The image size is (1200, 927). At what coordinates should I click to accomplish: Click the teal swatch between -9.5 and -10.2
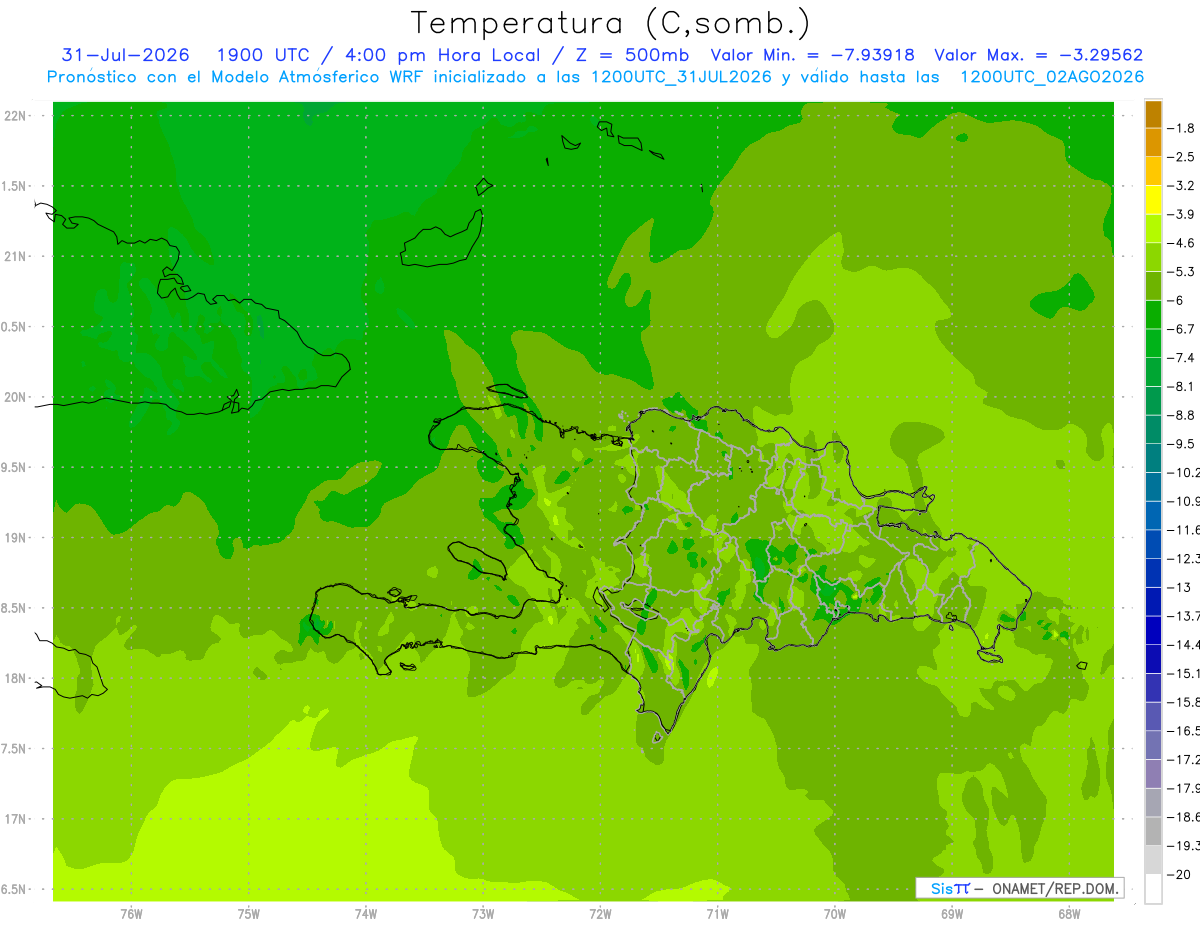[x=1153, y=458]
